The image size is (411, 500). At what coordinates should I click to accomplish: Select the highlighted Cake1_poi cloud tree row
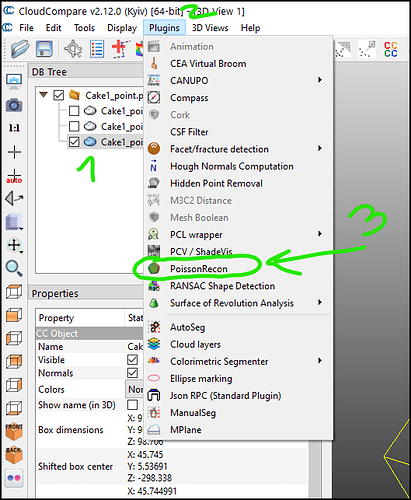pyautogui.click(x=105, y=142)
